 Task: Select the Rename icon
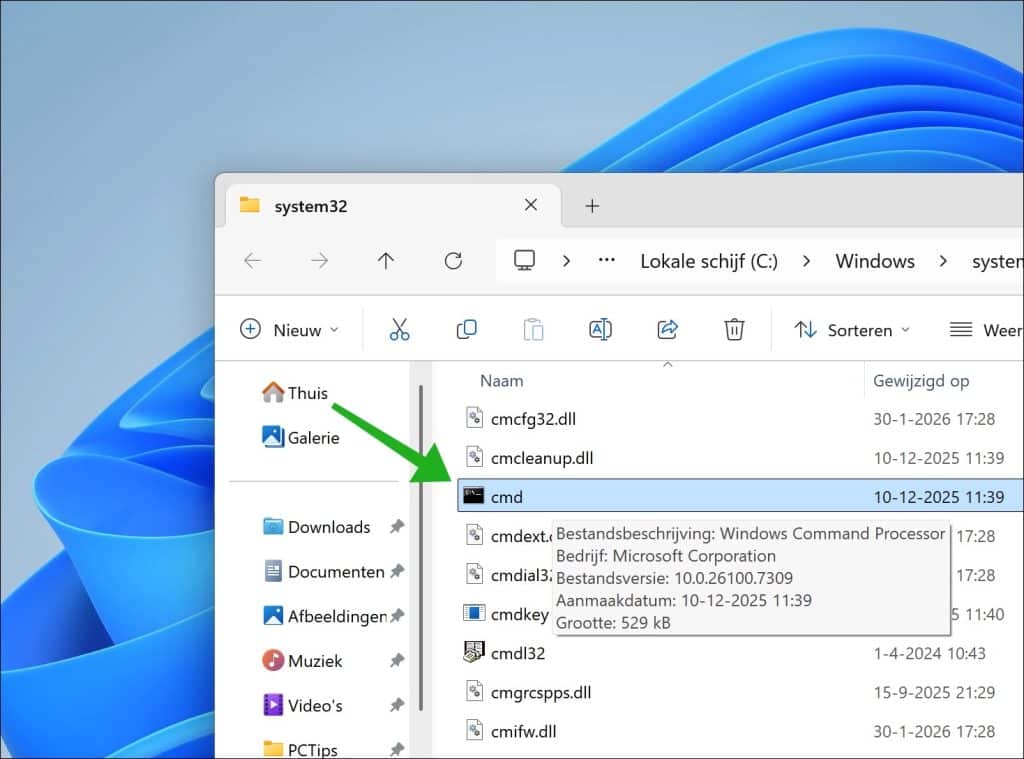coord(600,328)
